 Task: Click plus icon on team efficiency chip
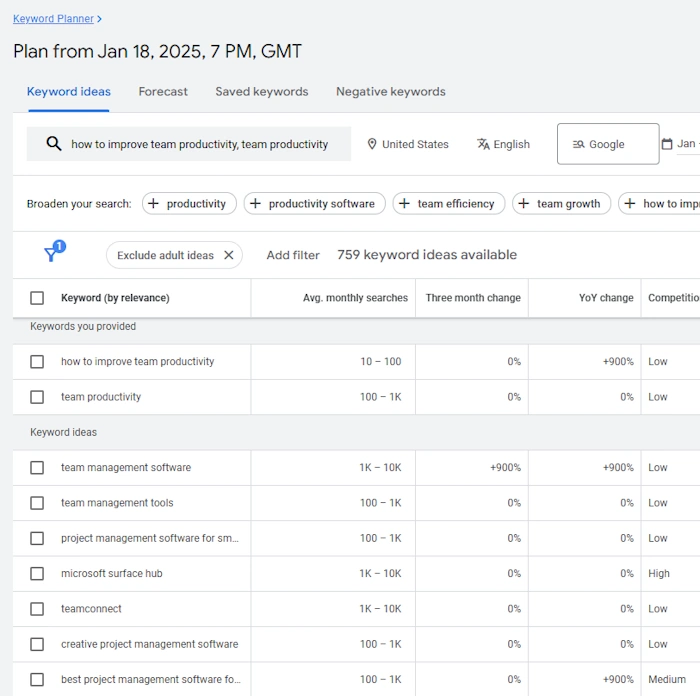click(x=404, y=204)
